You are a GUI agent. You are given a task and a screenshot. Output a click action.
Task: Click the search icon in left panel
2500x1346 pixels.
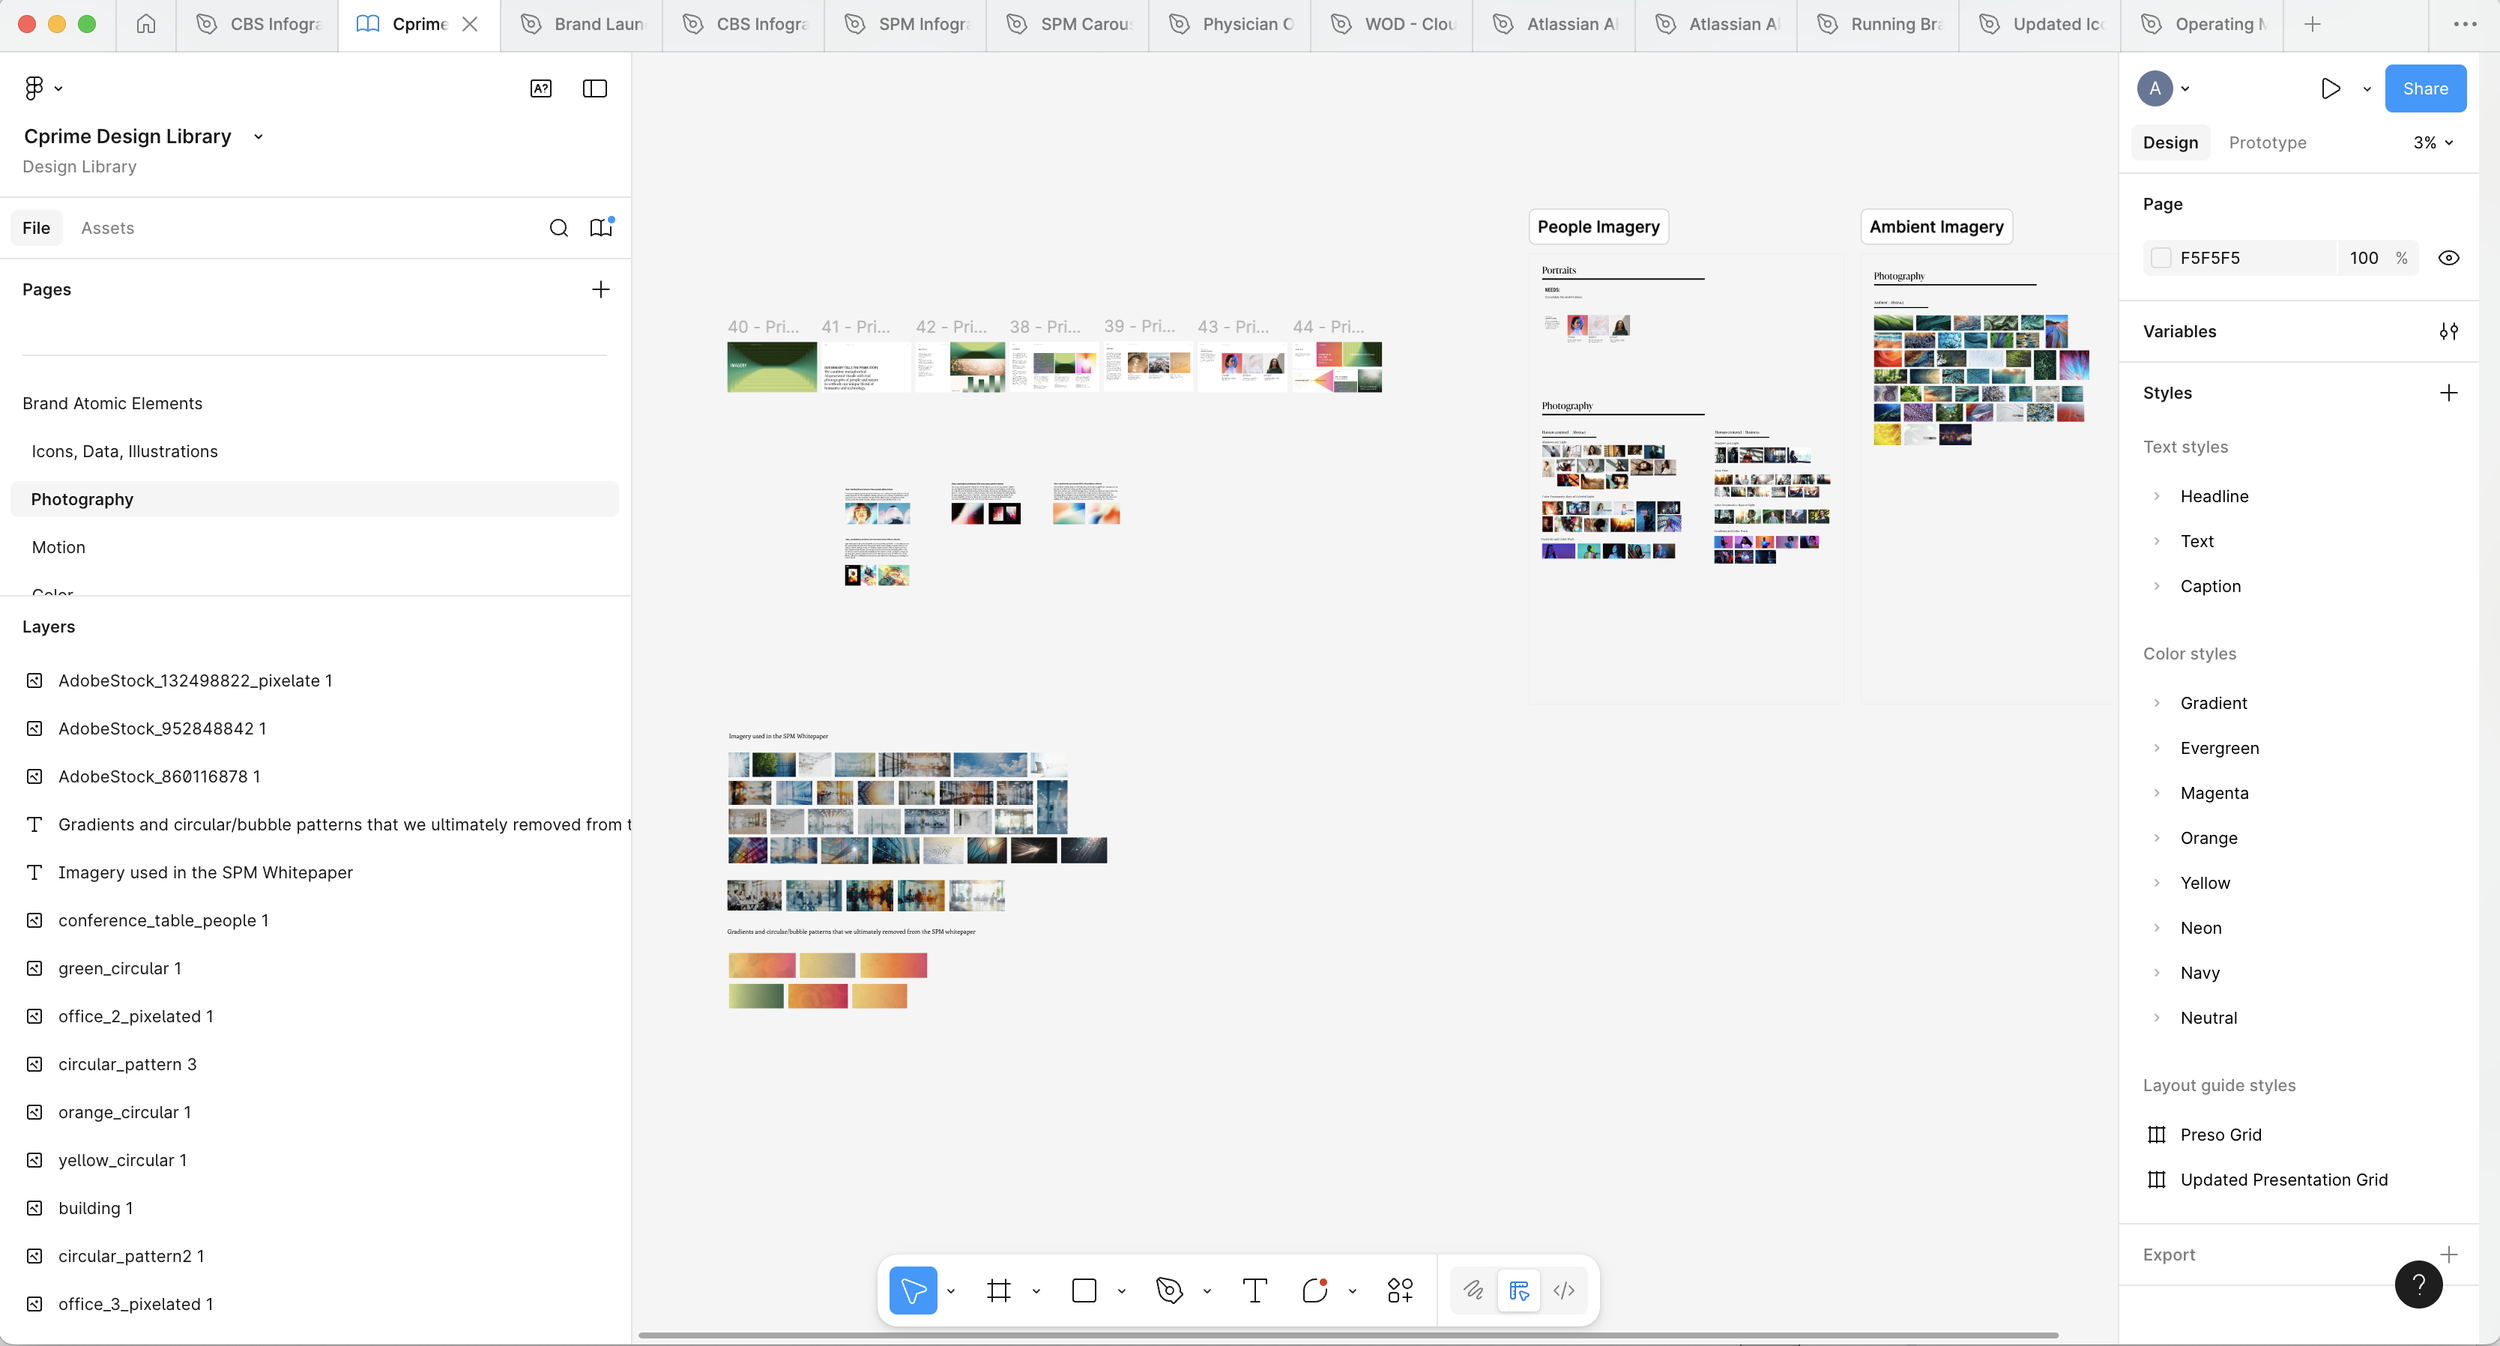(x=559, y=228)
